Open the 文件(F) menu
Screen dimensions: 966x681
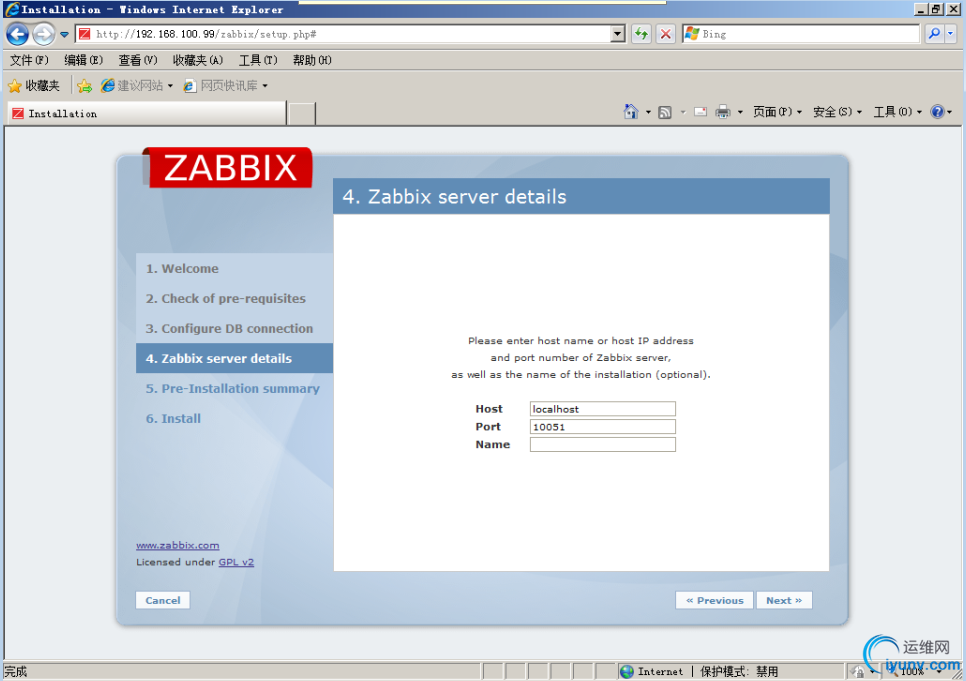pos(29,60)
